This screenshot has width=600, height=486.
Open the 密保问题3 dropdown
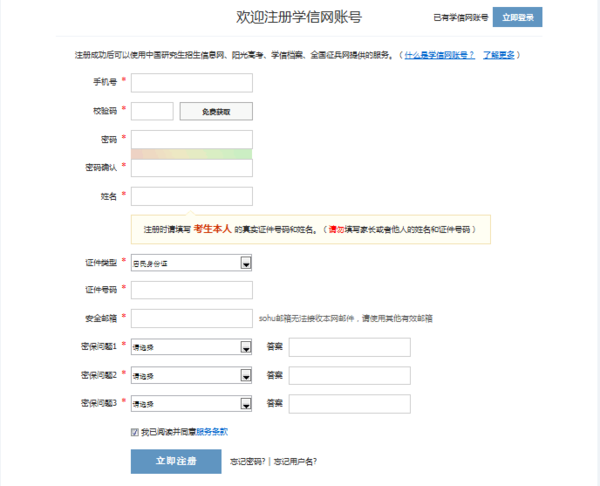191,403
